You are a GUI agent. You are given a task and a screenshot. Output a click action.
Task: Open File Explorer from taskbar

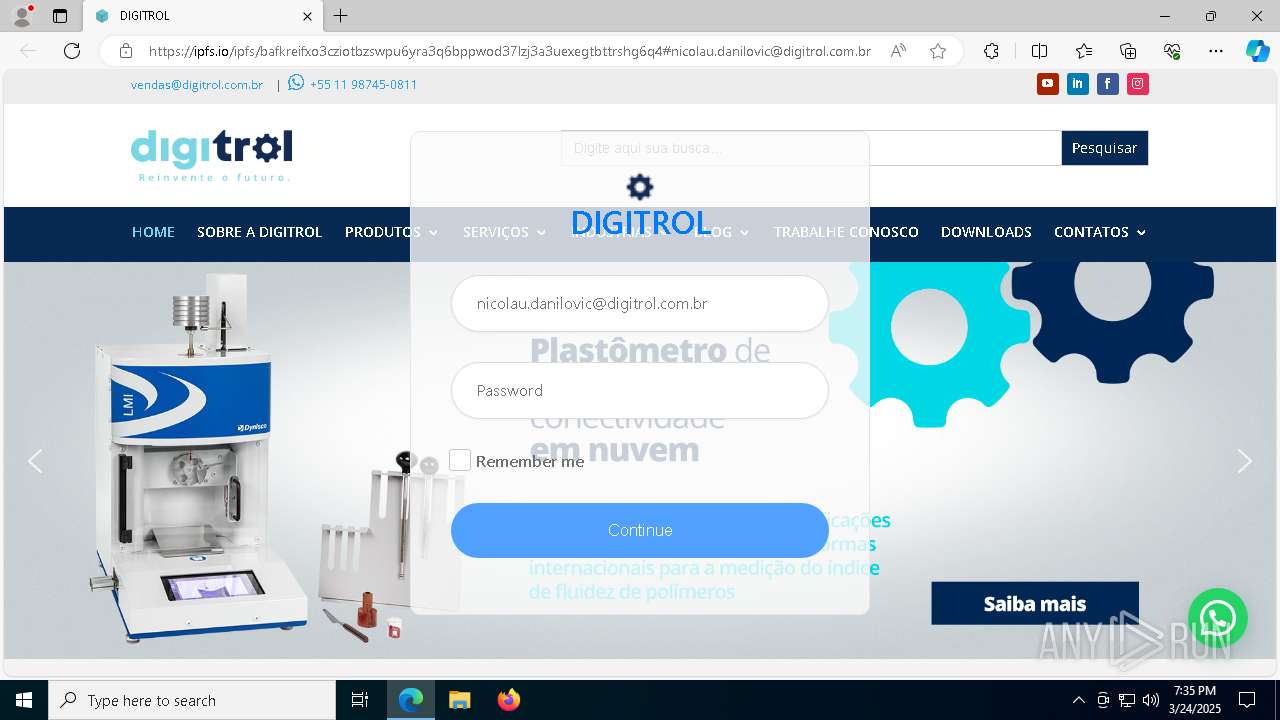[x=459, y=700]
